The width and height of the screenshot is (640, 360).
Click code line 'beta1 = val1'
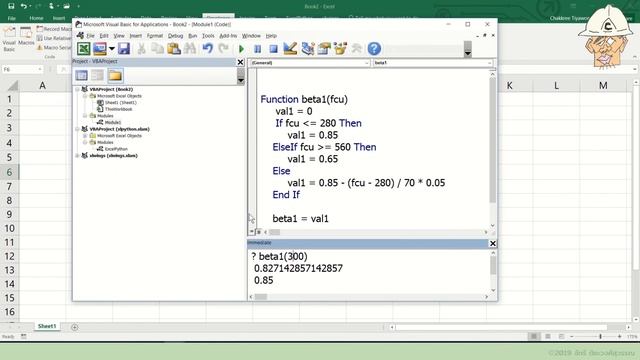coord(300,219)
